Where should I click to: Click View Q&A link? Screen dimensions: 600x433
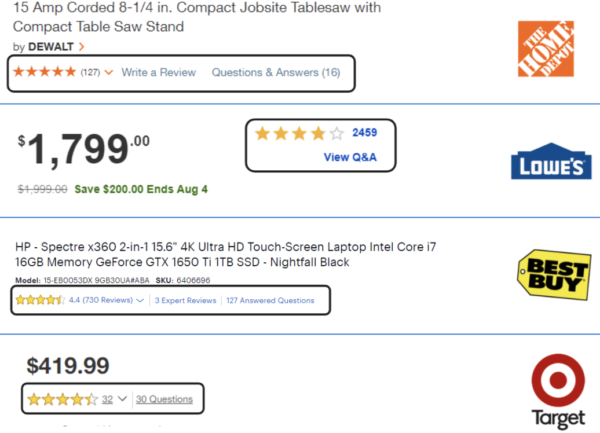350,157
